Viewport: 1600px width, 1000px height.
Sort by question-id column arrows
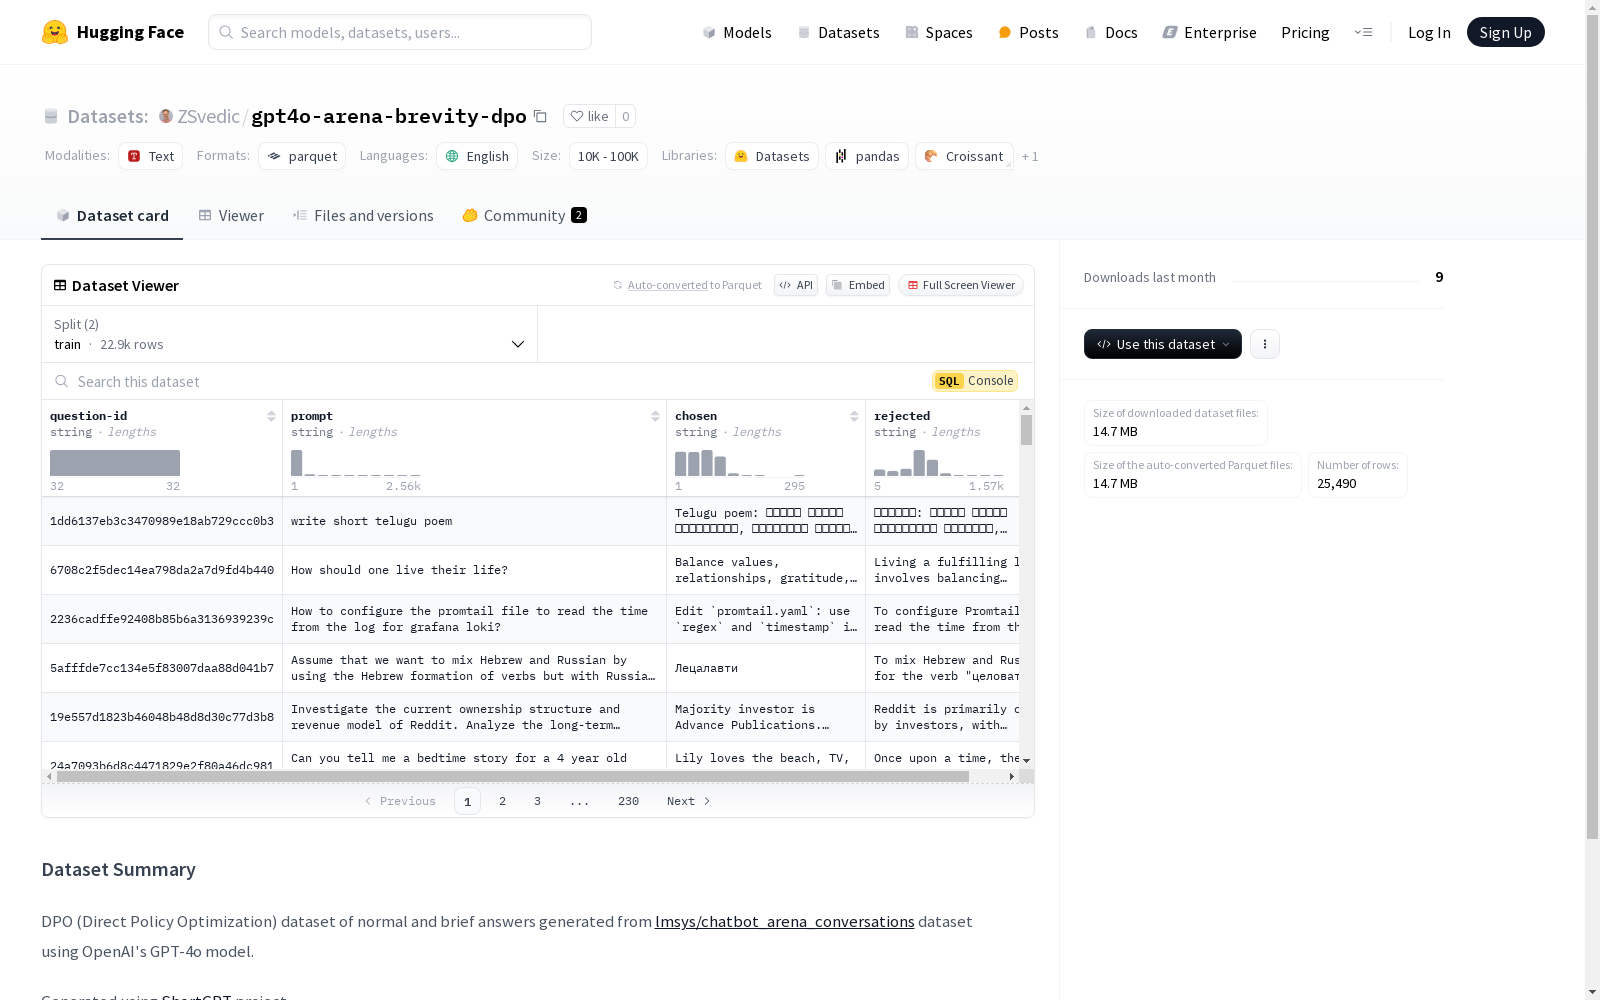(271, 416)
